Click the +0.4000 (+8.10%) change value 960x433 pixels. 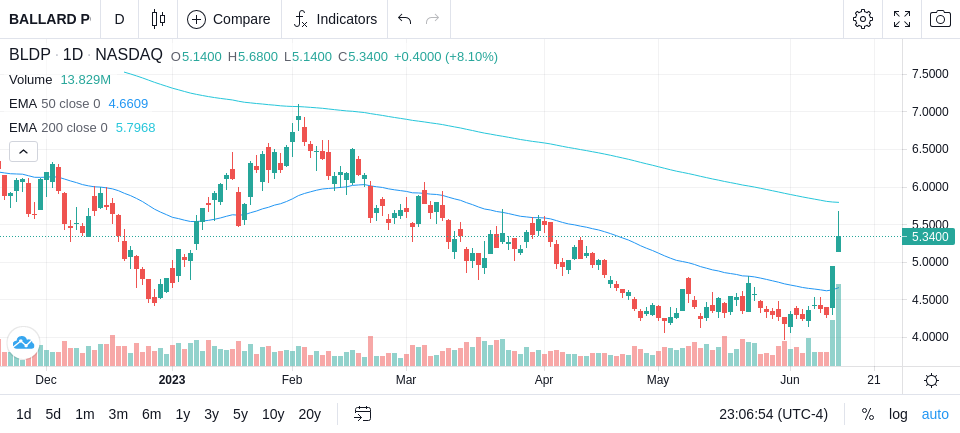[446, 57]
